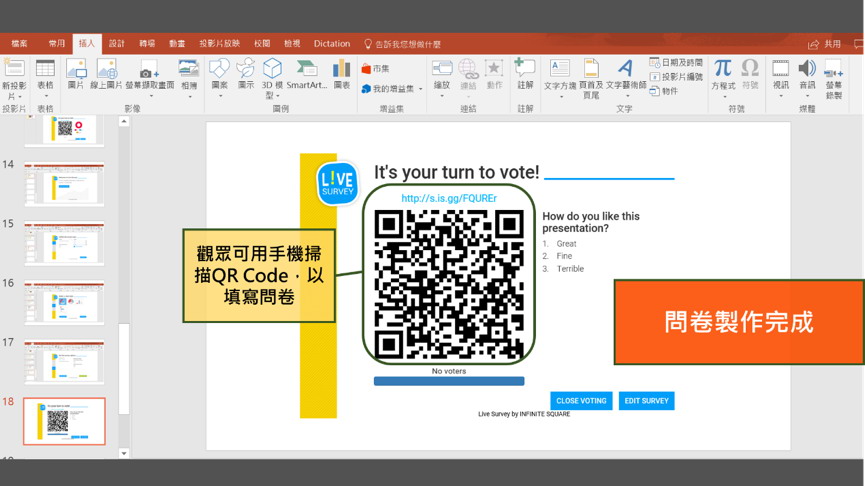The width and height of the screenshot is (865, 486).
Task: Expand the 視訊 dropdown arrow
Action: [x=781, y=97]
